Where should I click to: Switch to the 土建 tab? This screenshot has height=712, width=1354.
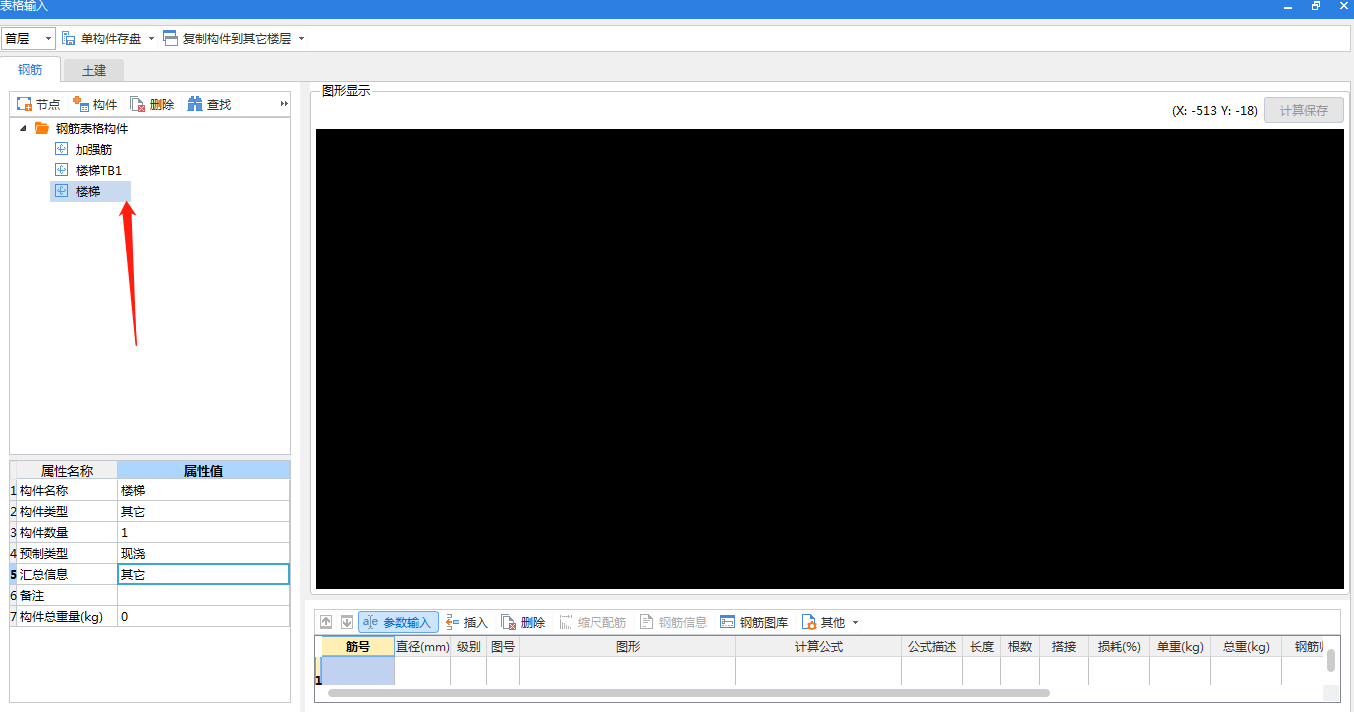tap(94, 71)
